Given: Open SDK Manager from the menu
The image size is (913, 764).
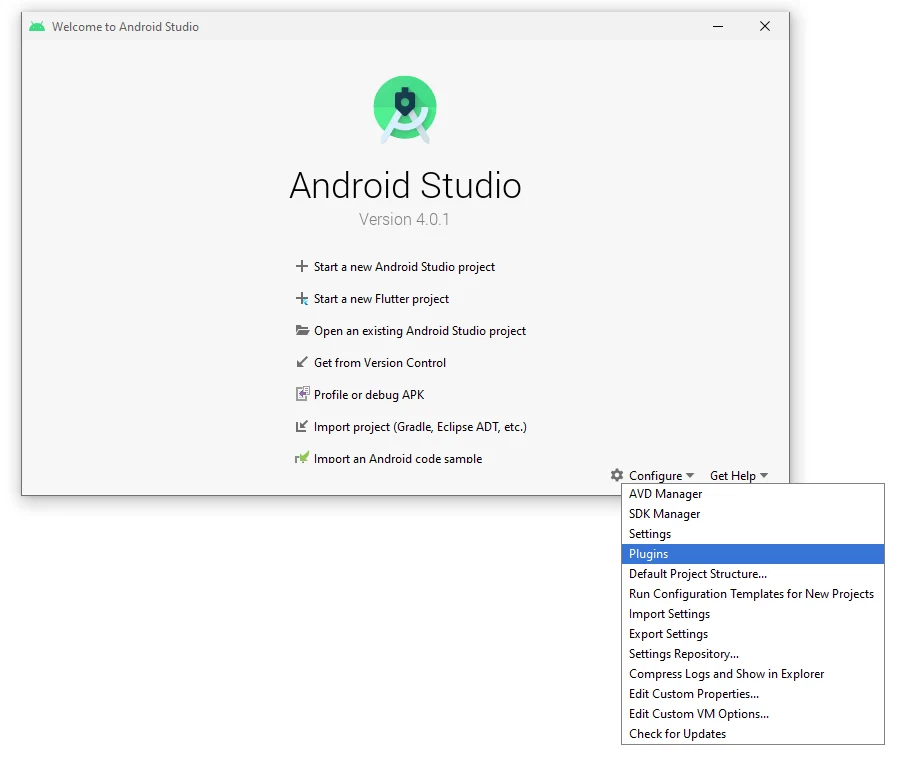Looking at the screenshot, I should click(x=753, y=514).
